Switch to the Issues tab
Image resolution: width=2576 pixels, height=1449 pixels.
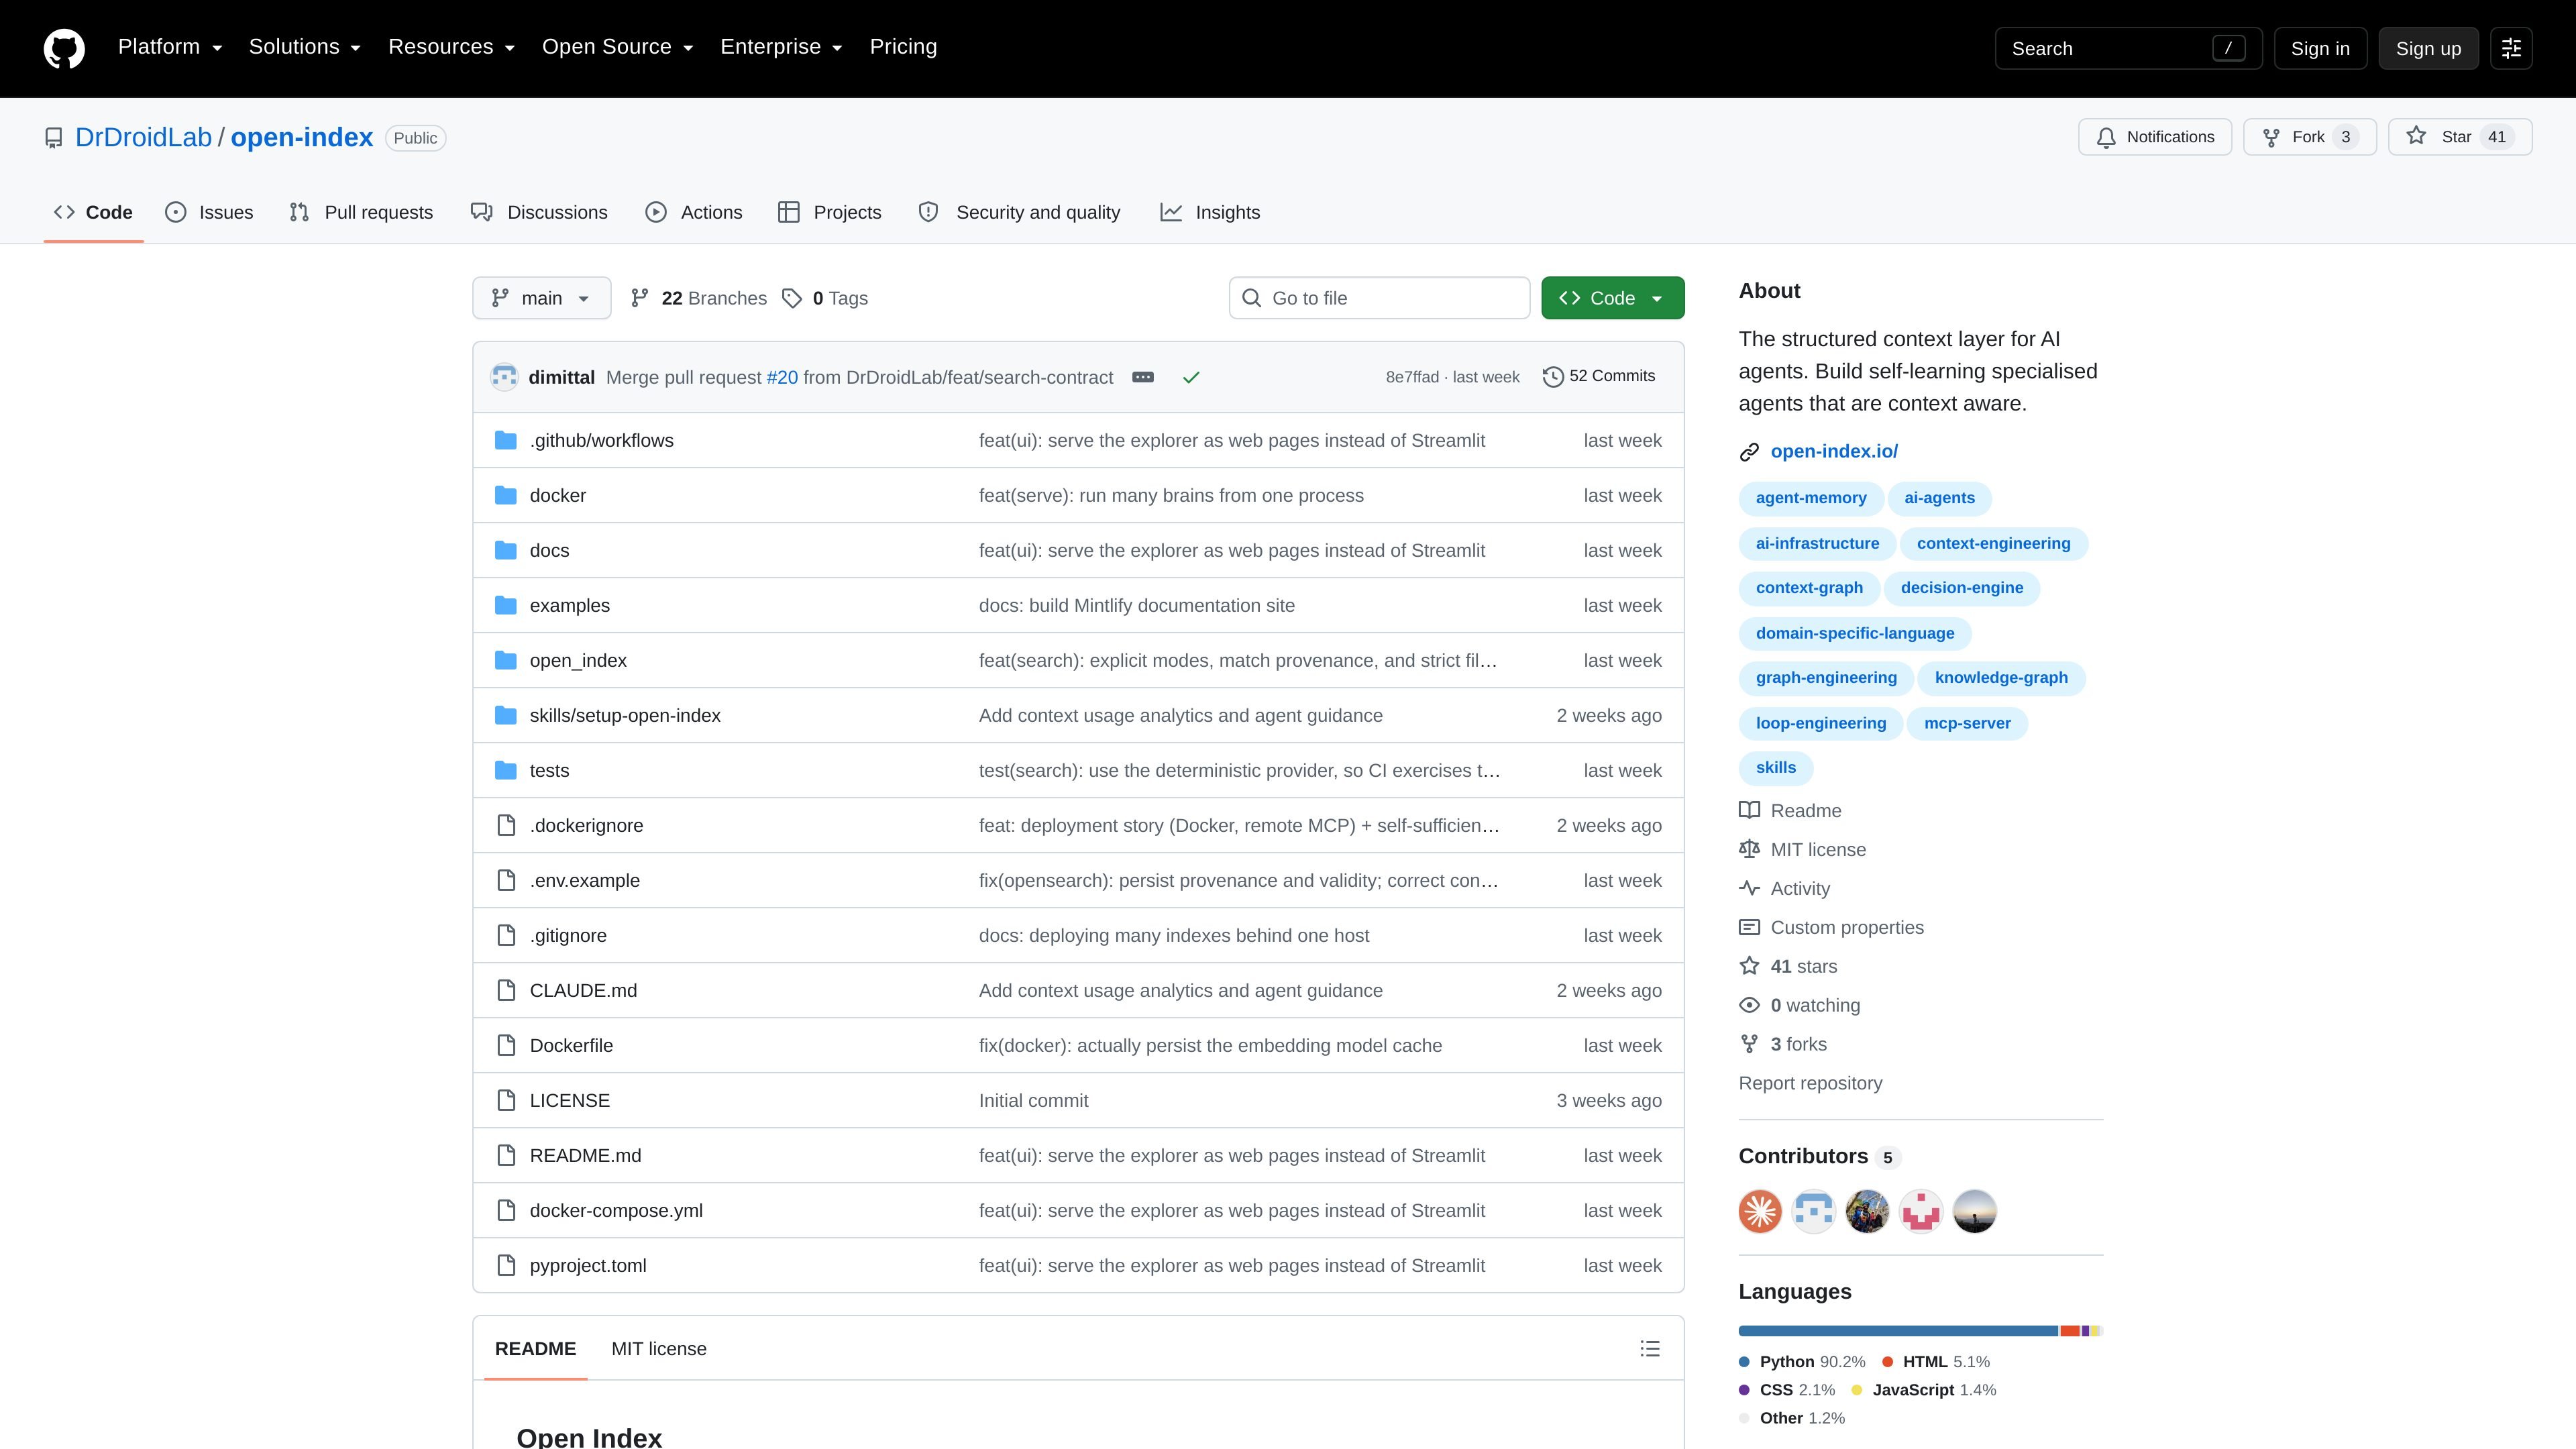[x=209, y=212]
